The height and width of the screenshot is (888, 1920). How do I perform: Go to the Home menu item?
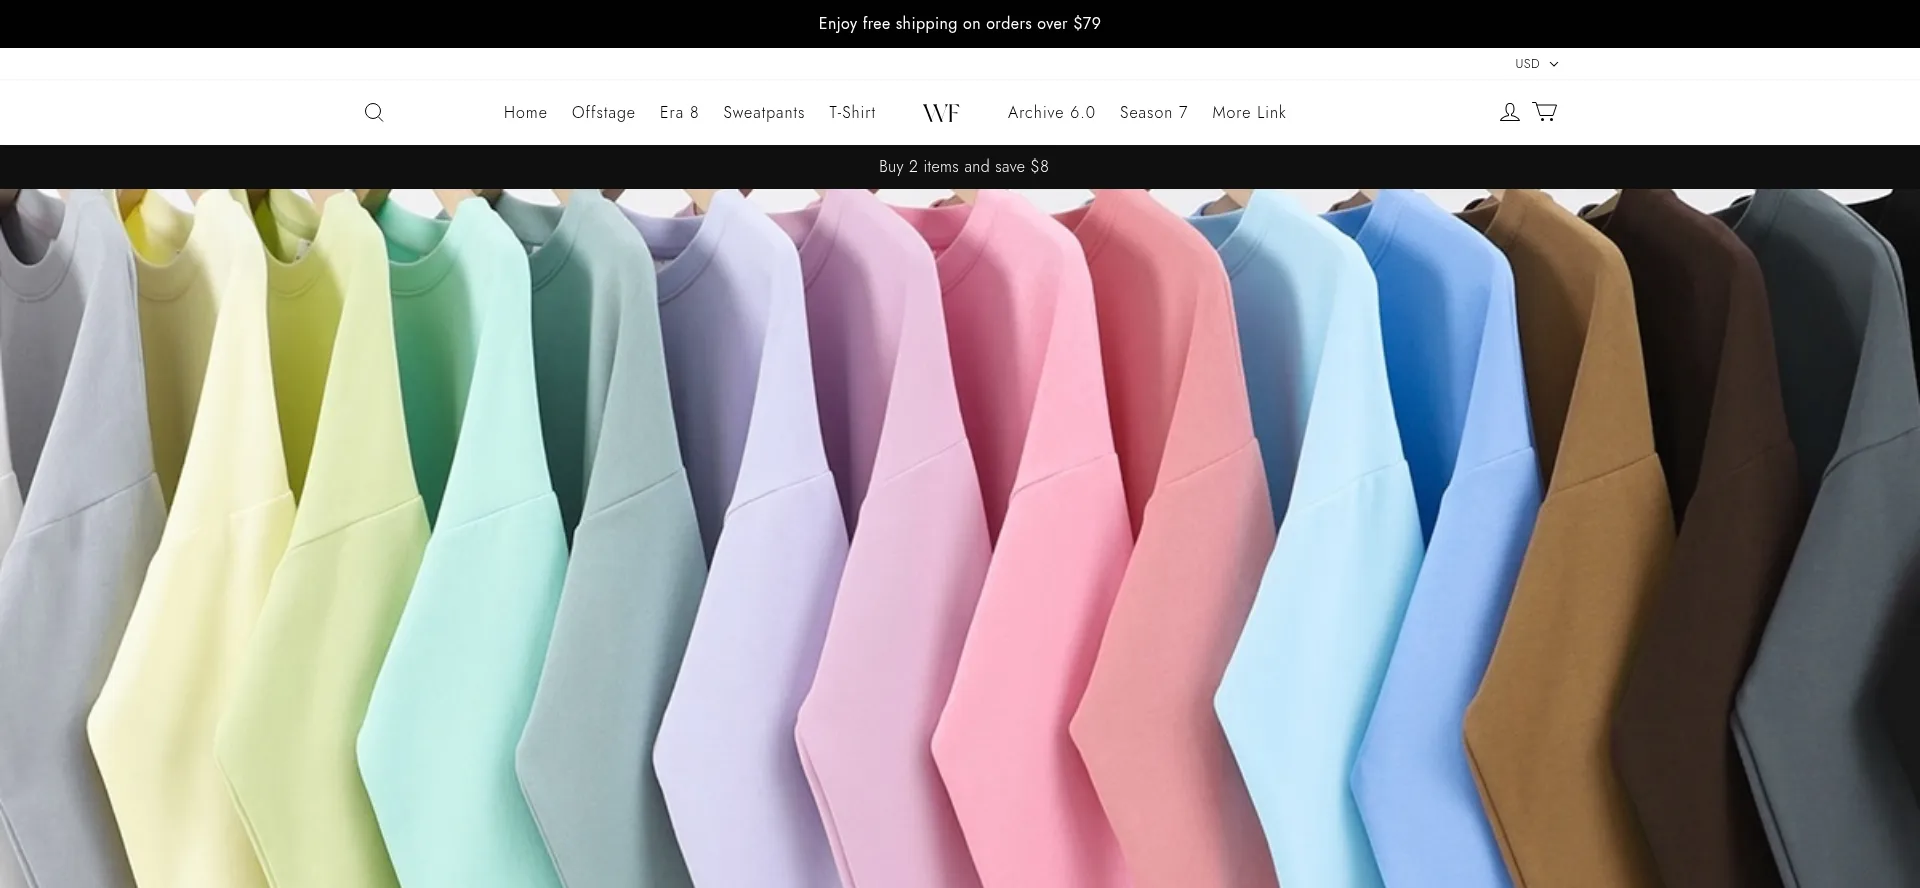pos(525,113)
